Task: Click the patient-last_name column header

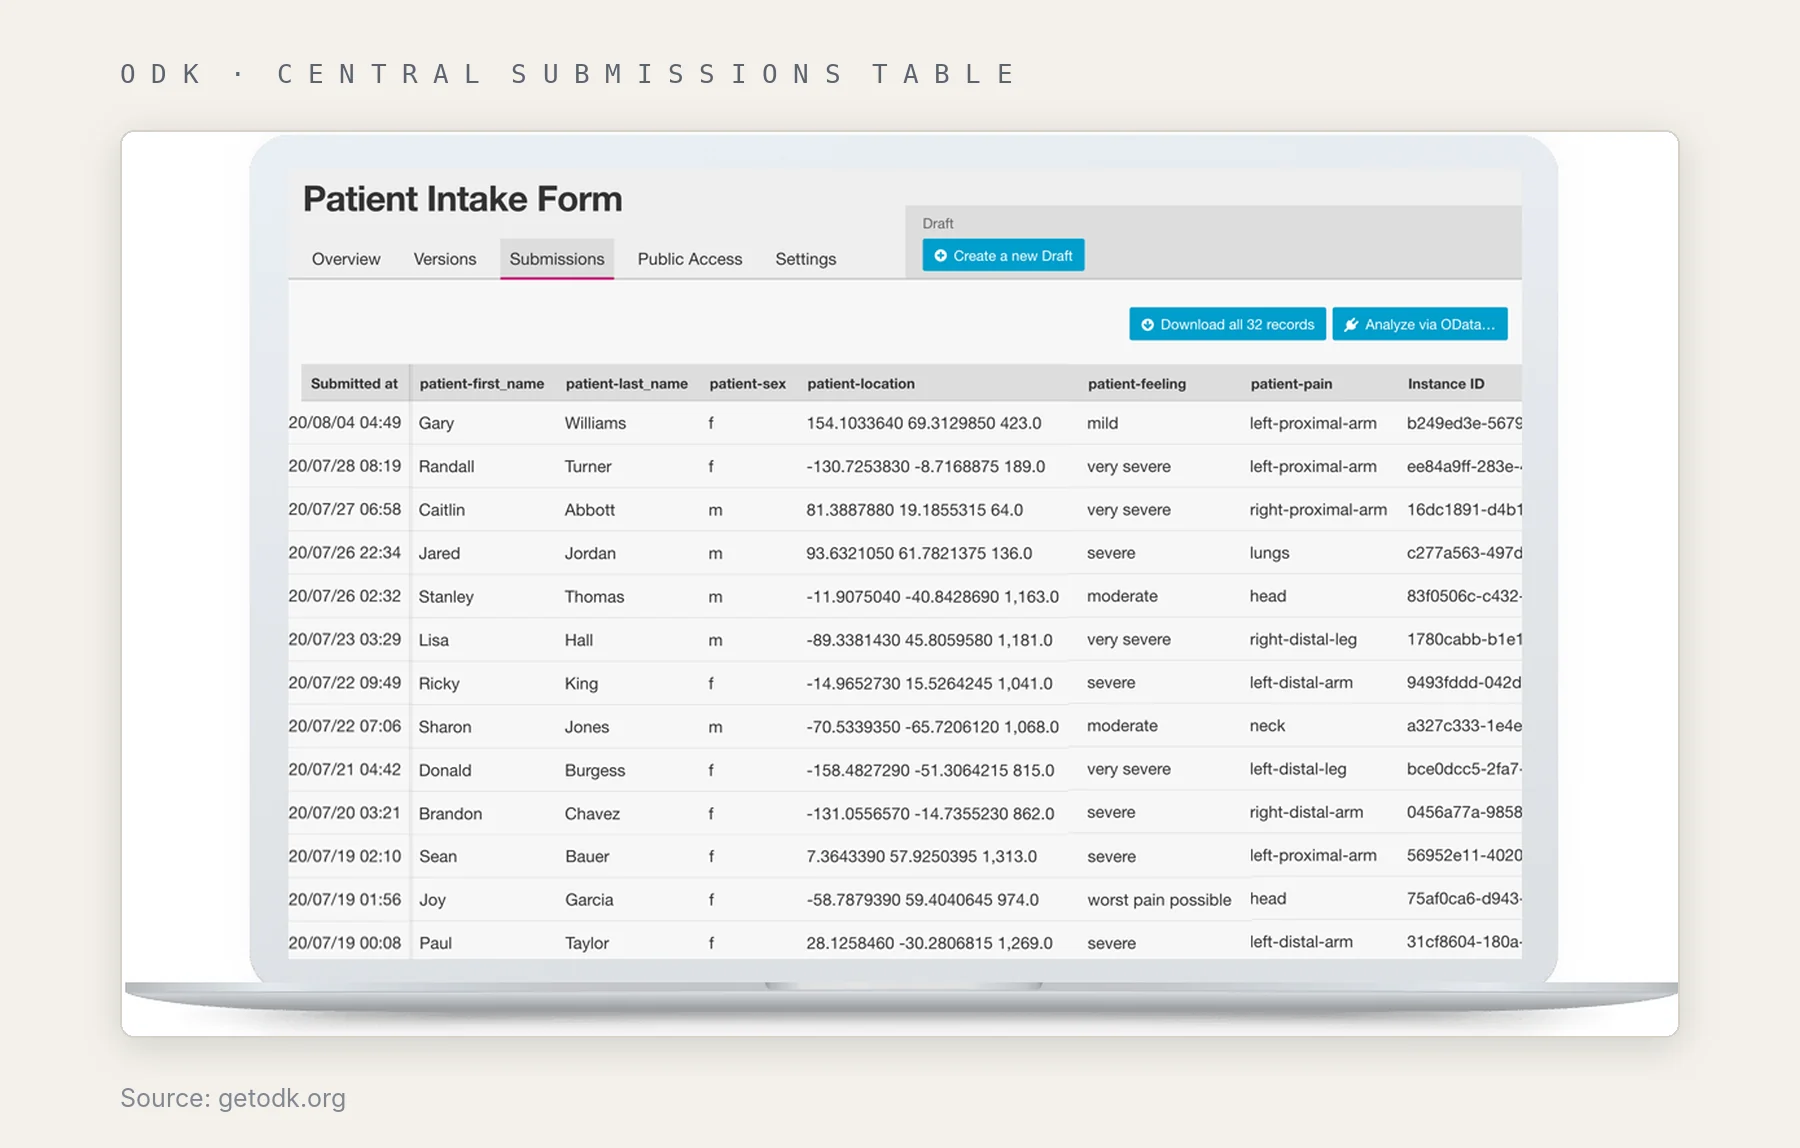Action: coord(627,384)
